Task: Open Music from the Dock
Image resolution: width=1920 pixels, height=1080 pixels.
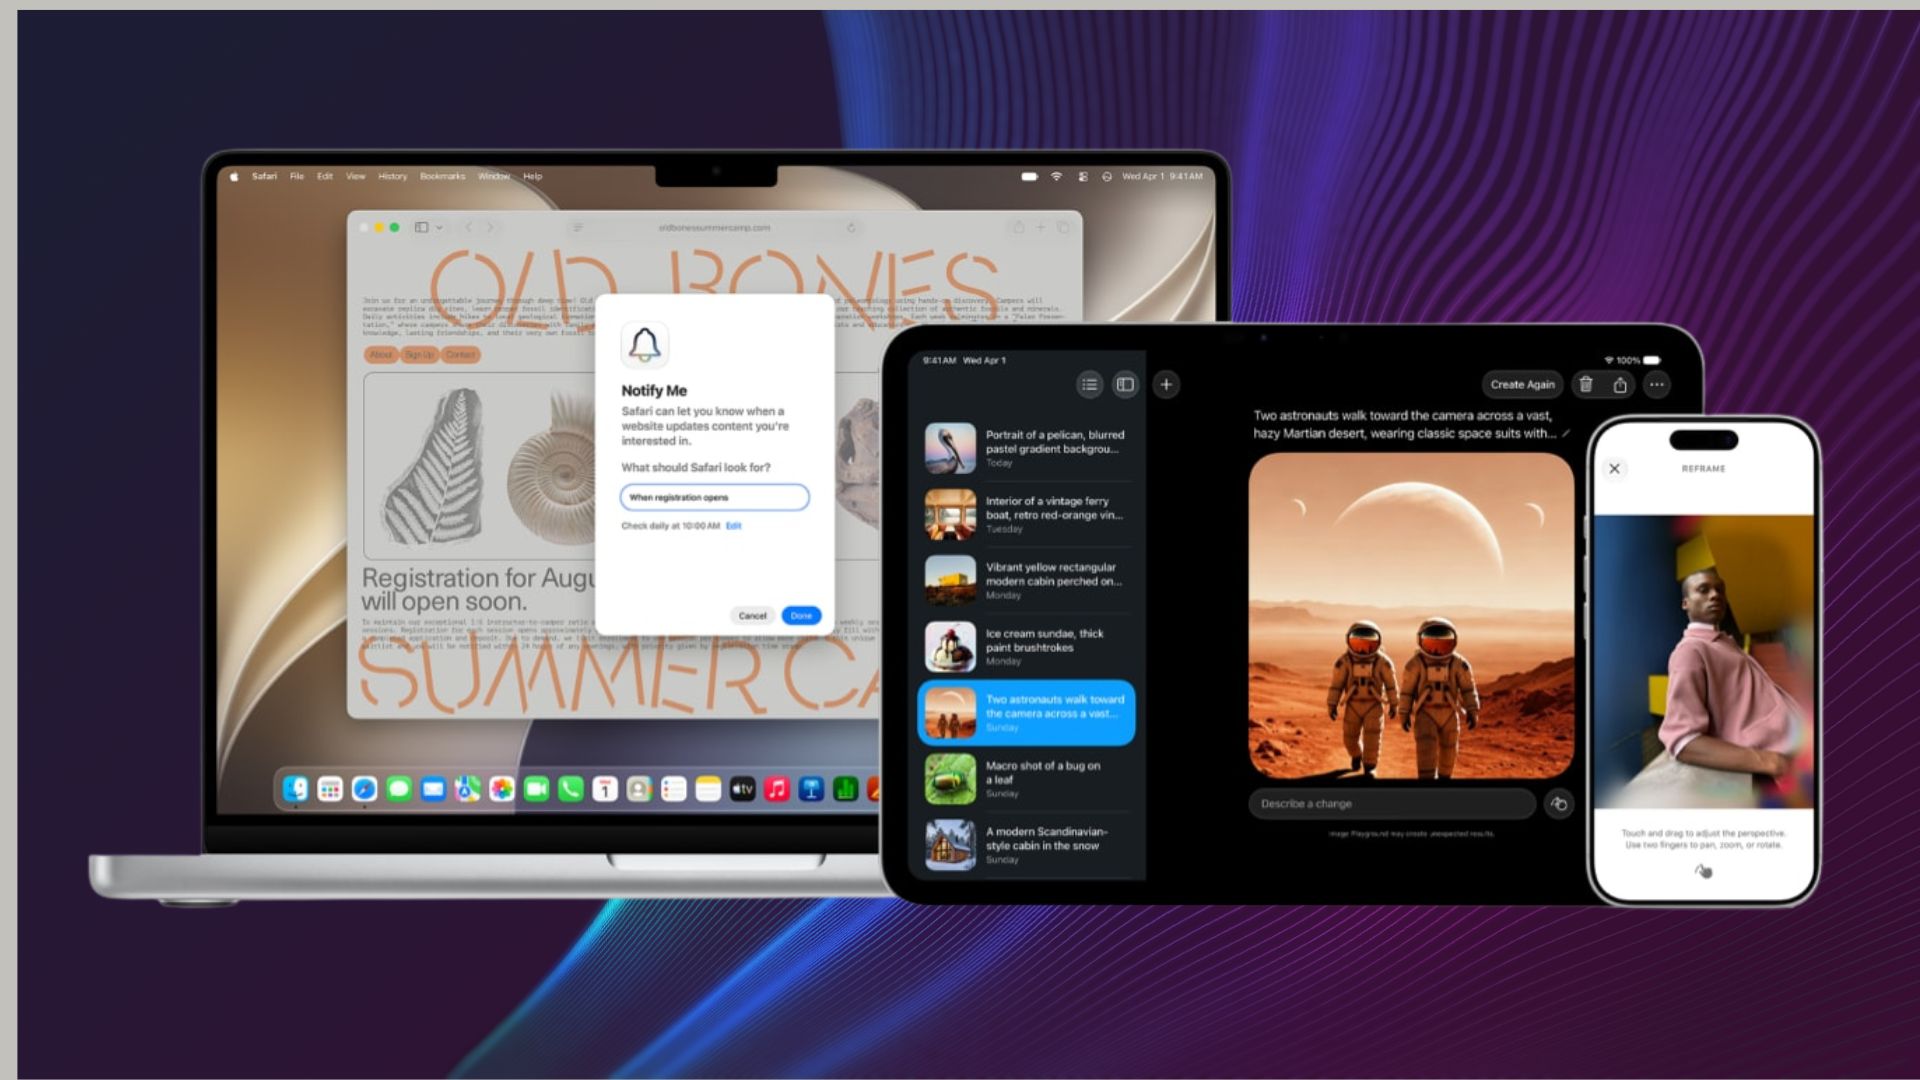Action: click(777, 789)
